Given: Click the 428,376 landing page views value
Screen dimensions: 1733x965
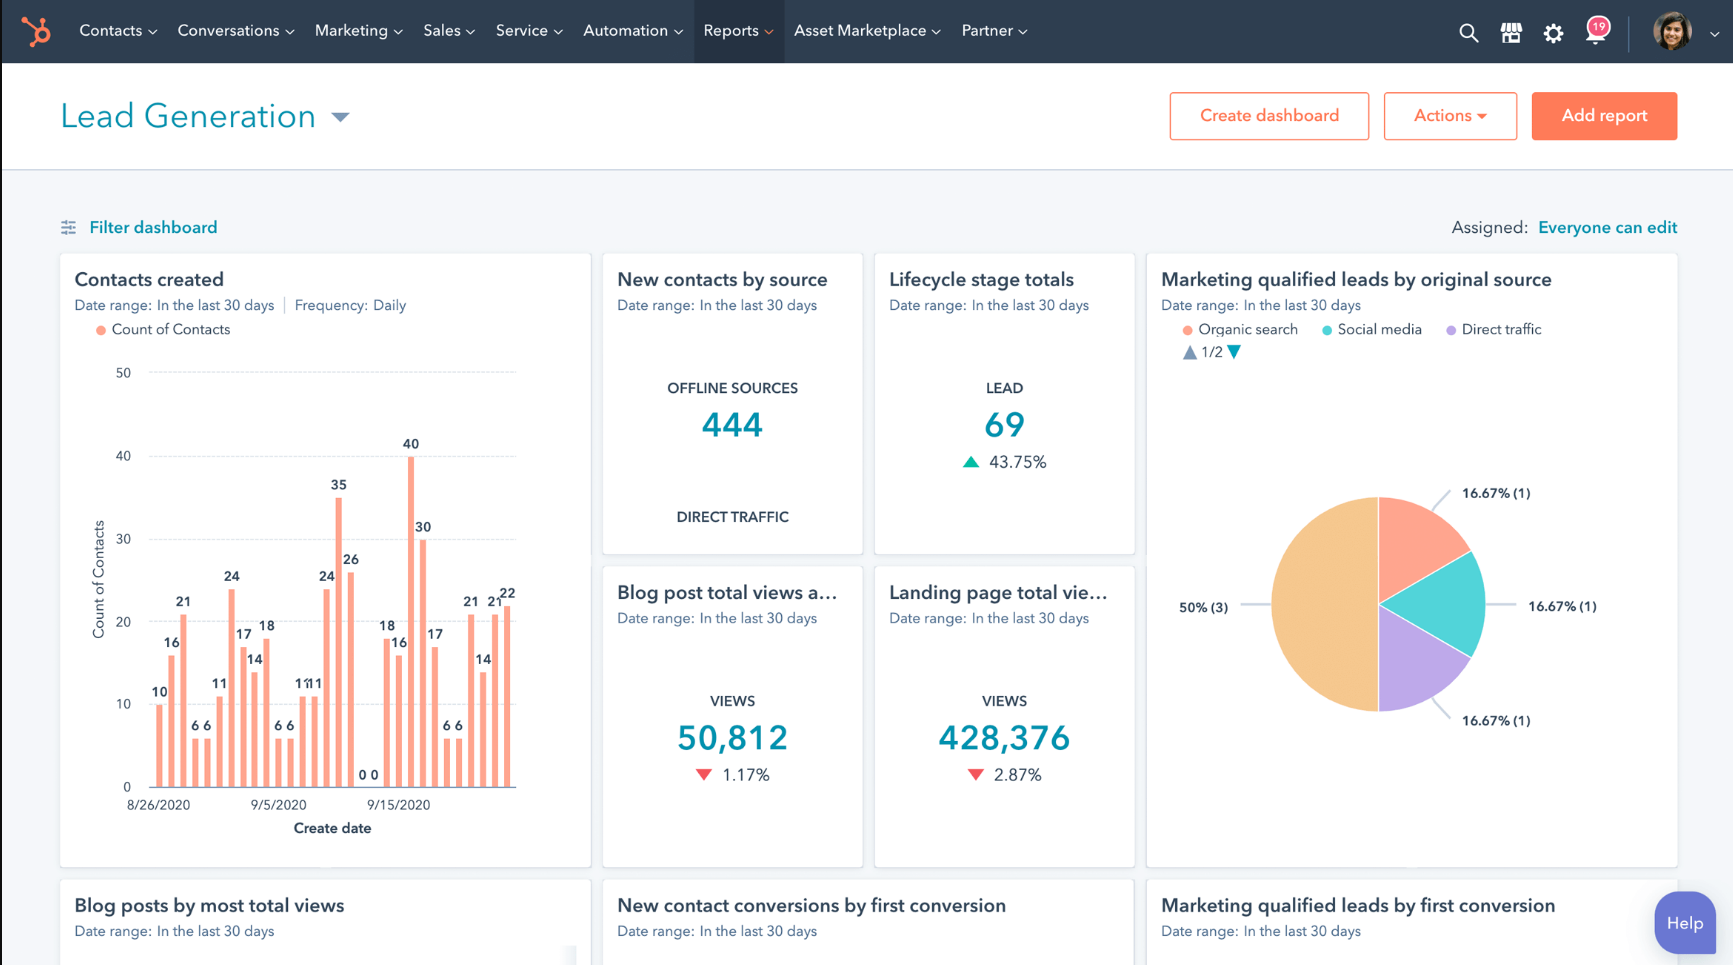Looking at the screenshot, I should pyautogui.click(x=1004, y=738).
